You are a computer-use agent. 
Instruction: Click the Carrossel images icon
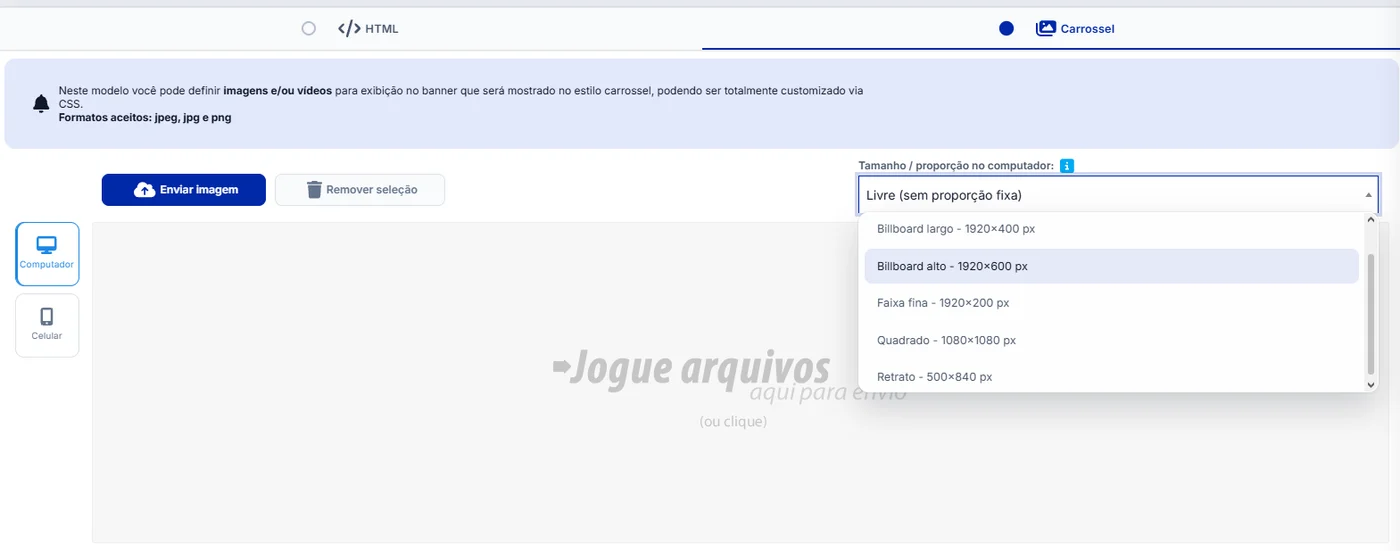coord(1046,28)
